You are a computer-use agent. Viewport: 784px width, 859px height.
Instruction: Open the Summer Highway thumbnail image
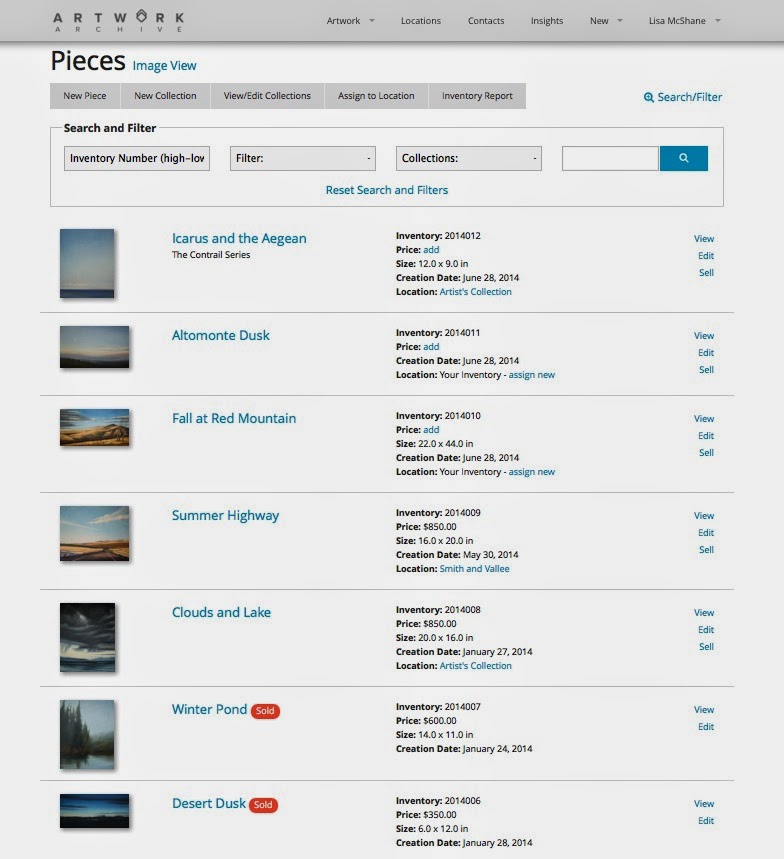[95, 533]
